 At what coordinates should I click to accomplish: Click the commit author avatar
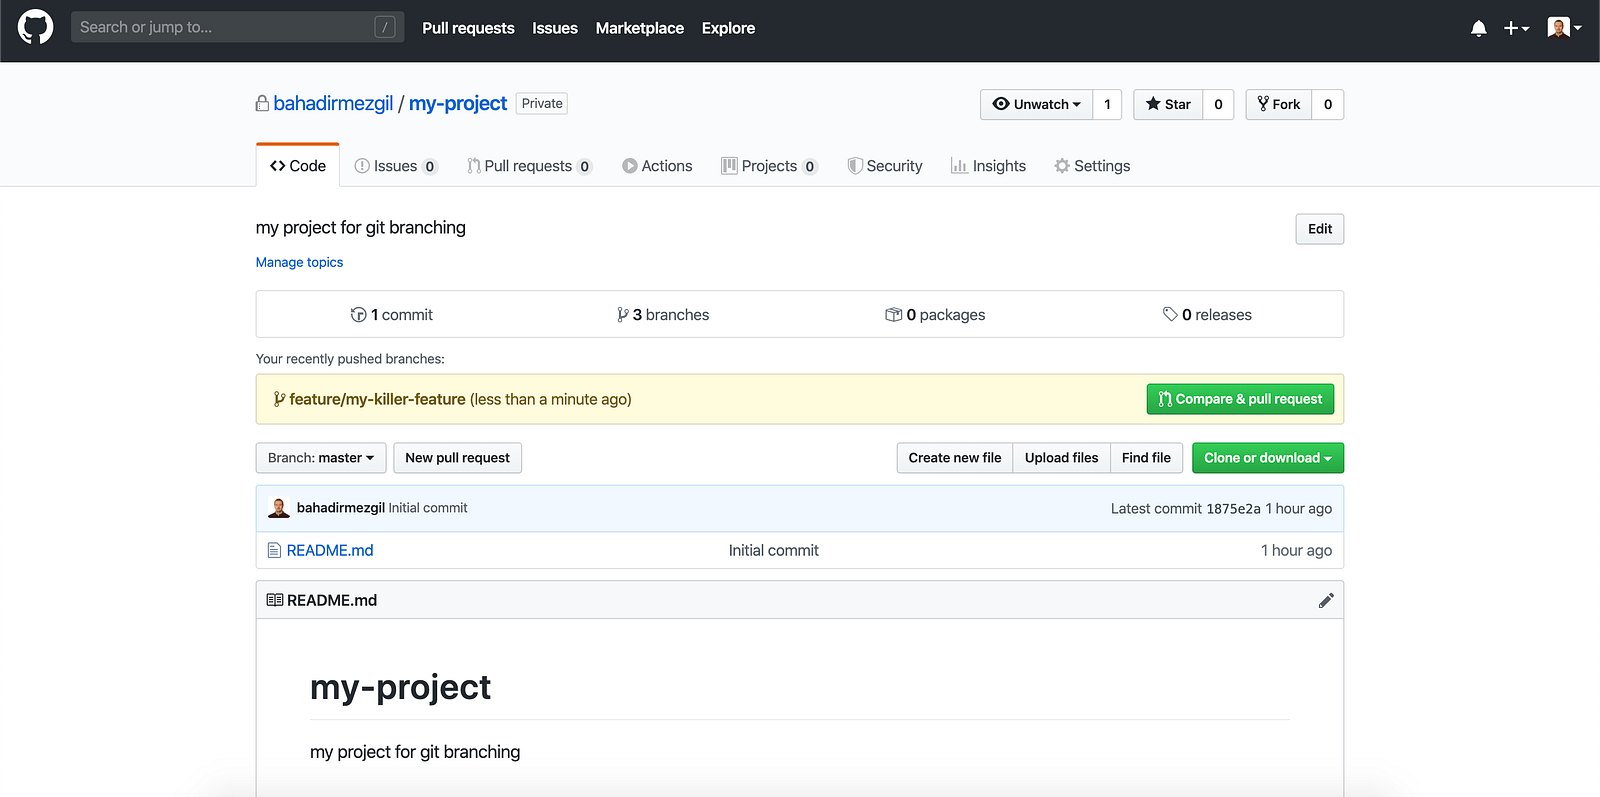pyautogui.click(x=279, y=508)
